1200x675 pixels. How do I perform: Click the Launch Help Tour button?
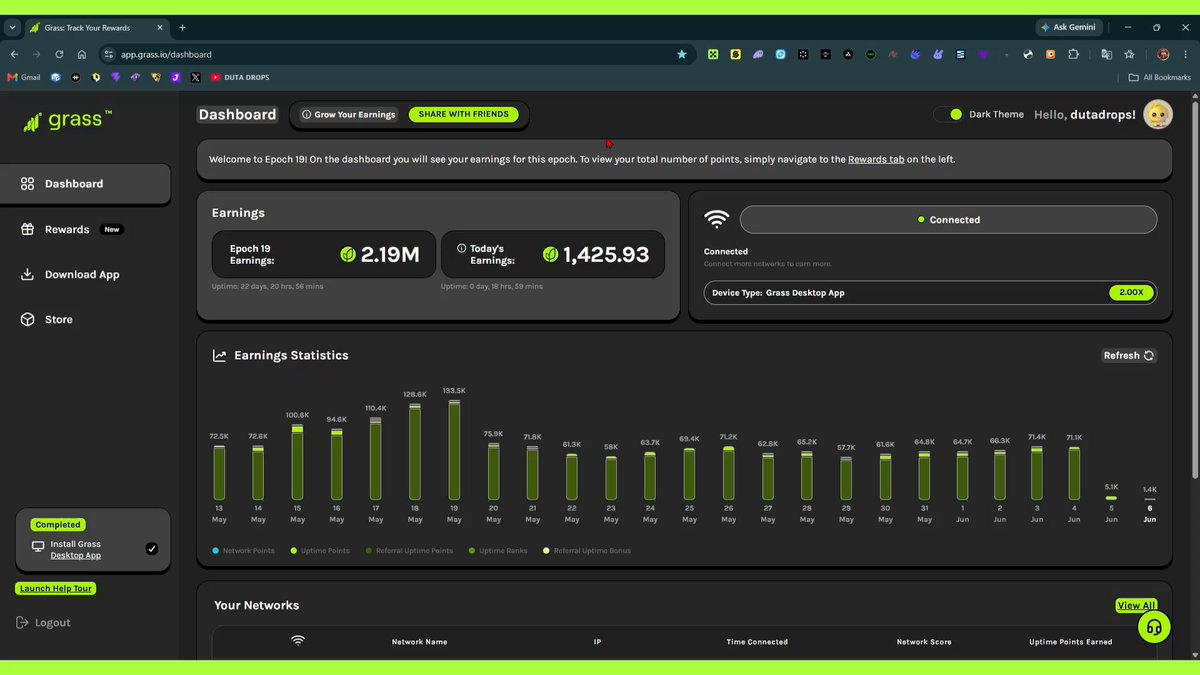tap(56, 588)
